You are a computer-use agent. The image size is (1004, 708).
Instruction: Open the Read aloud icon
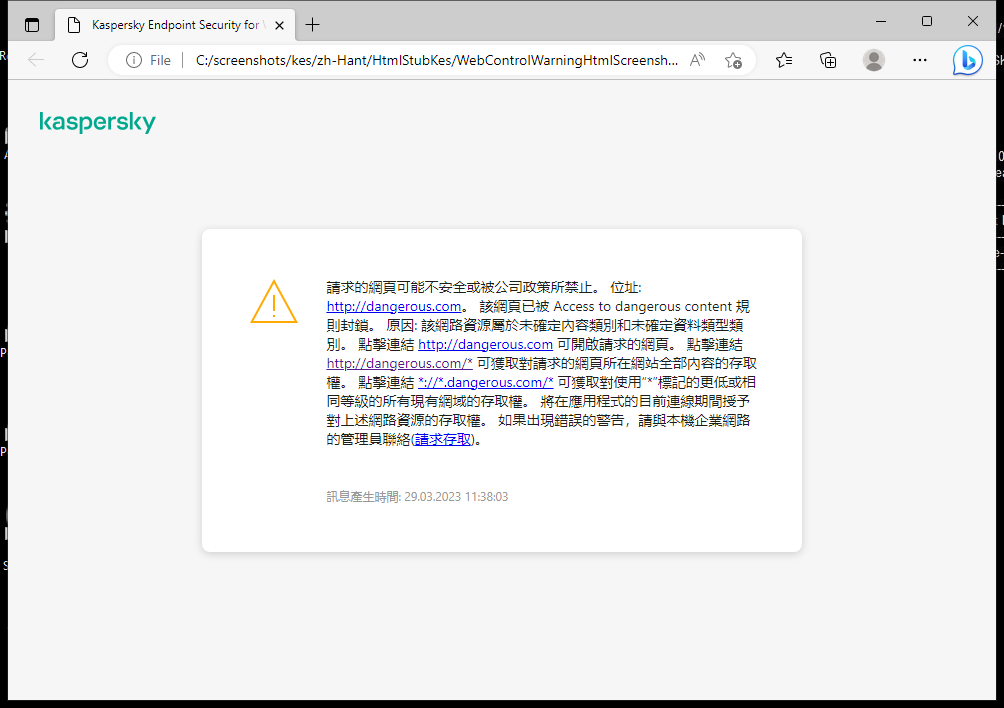point(697,60)
